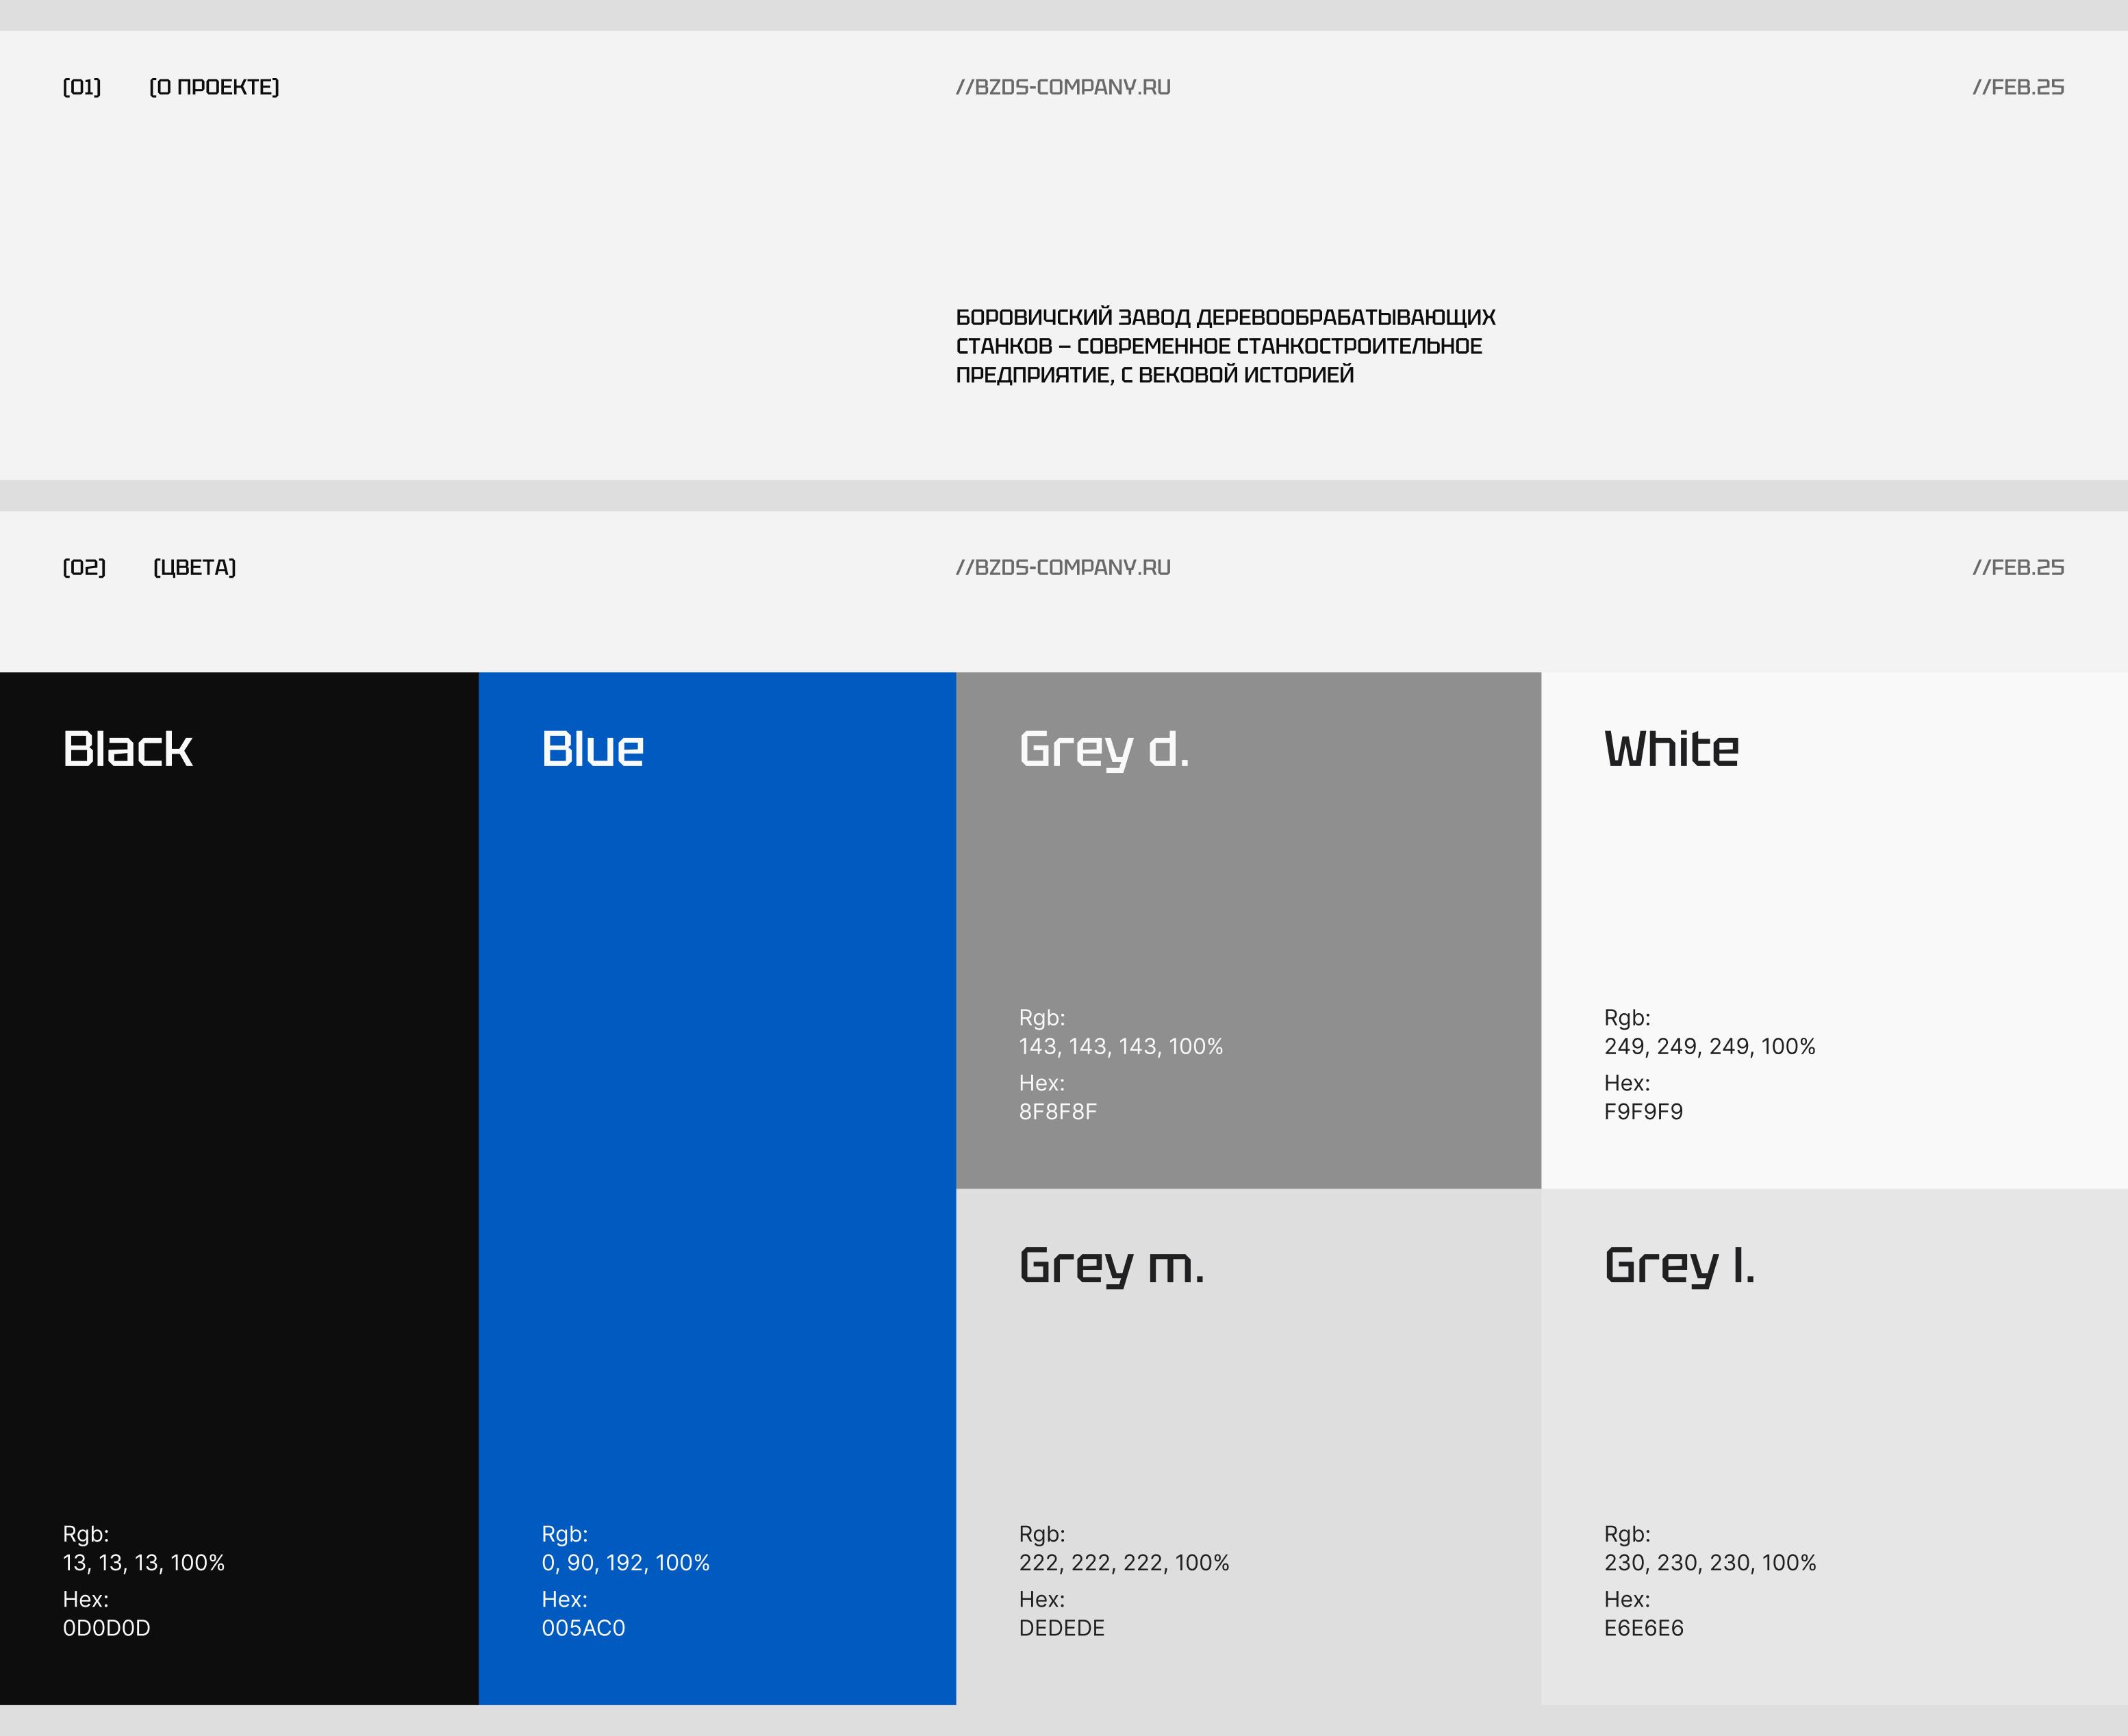Click the //FEB.25 date in colors section

[x=2018, y=567]
